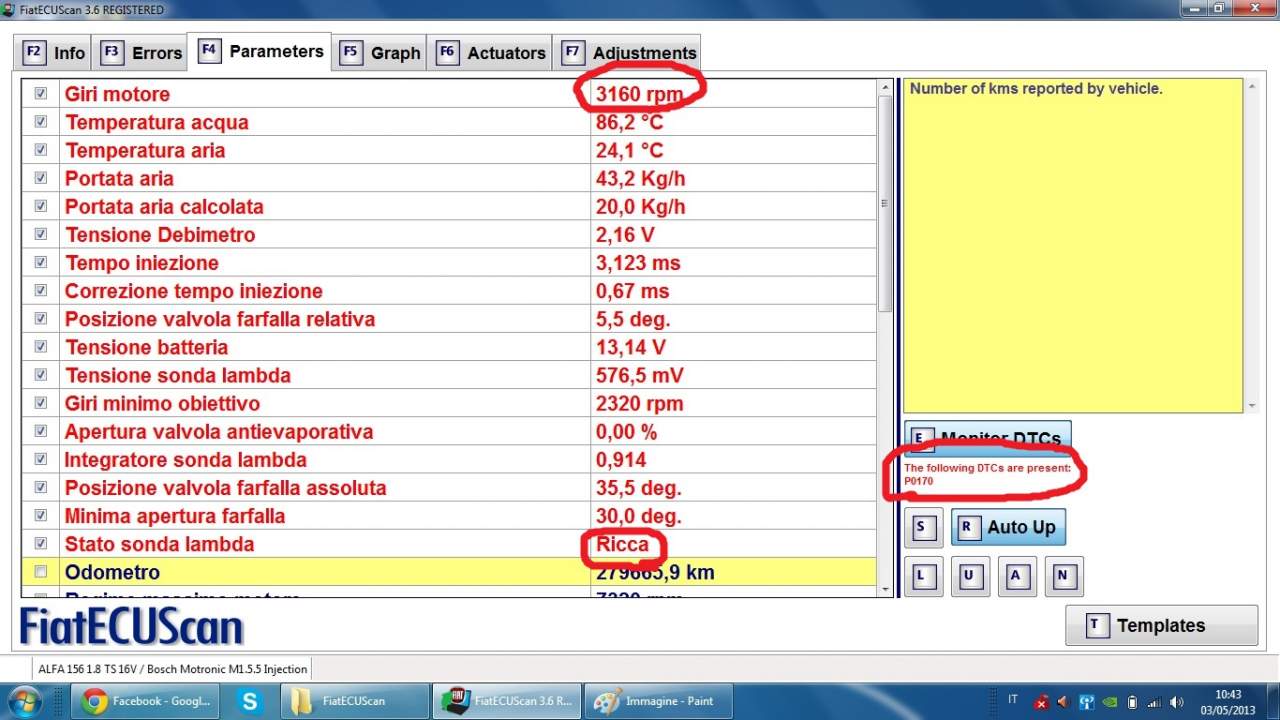The width and height of the screenshot is (1280, 720).
Task: Enable the Odometro parameter checkbox
Action: (x=41, y=572)
